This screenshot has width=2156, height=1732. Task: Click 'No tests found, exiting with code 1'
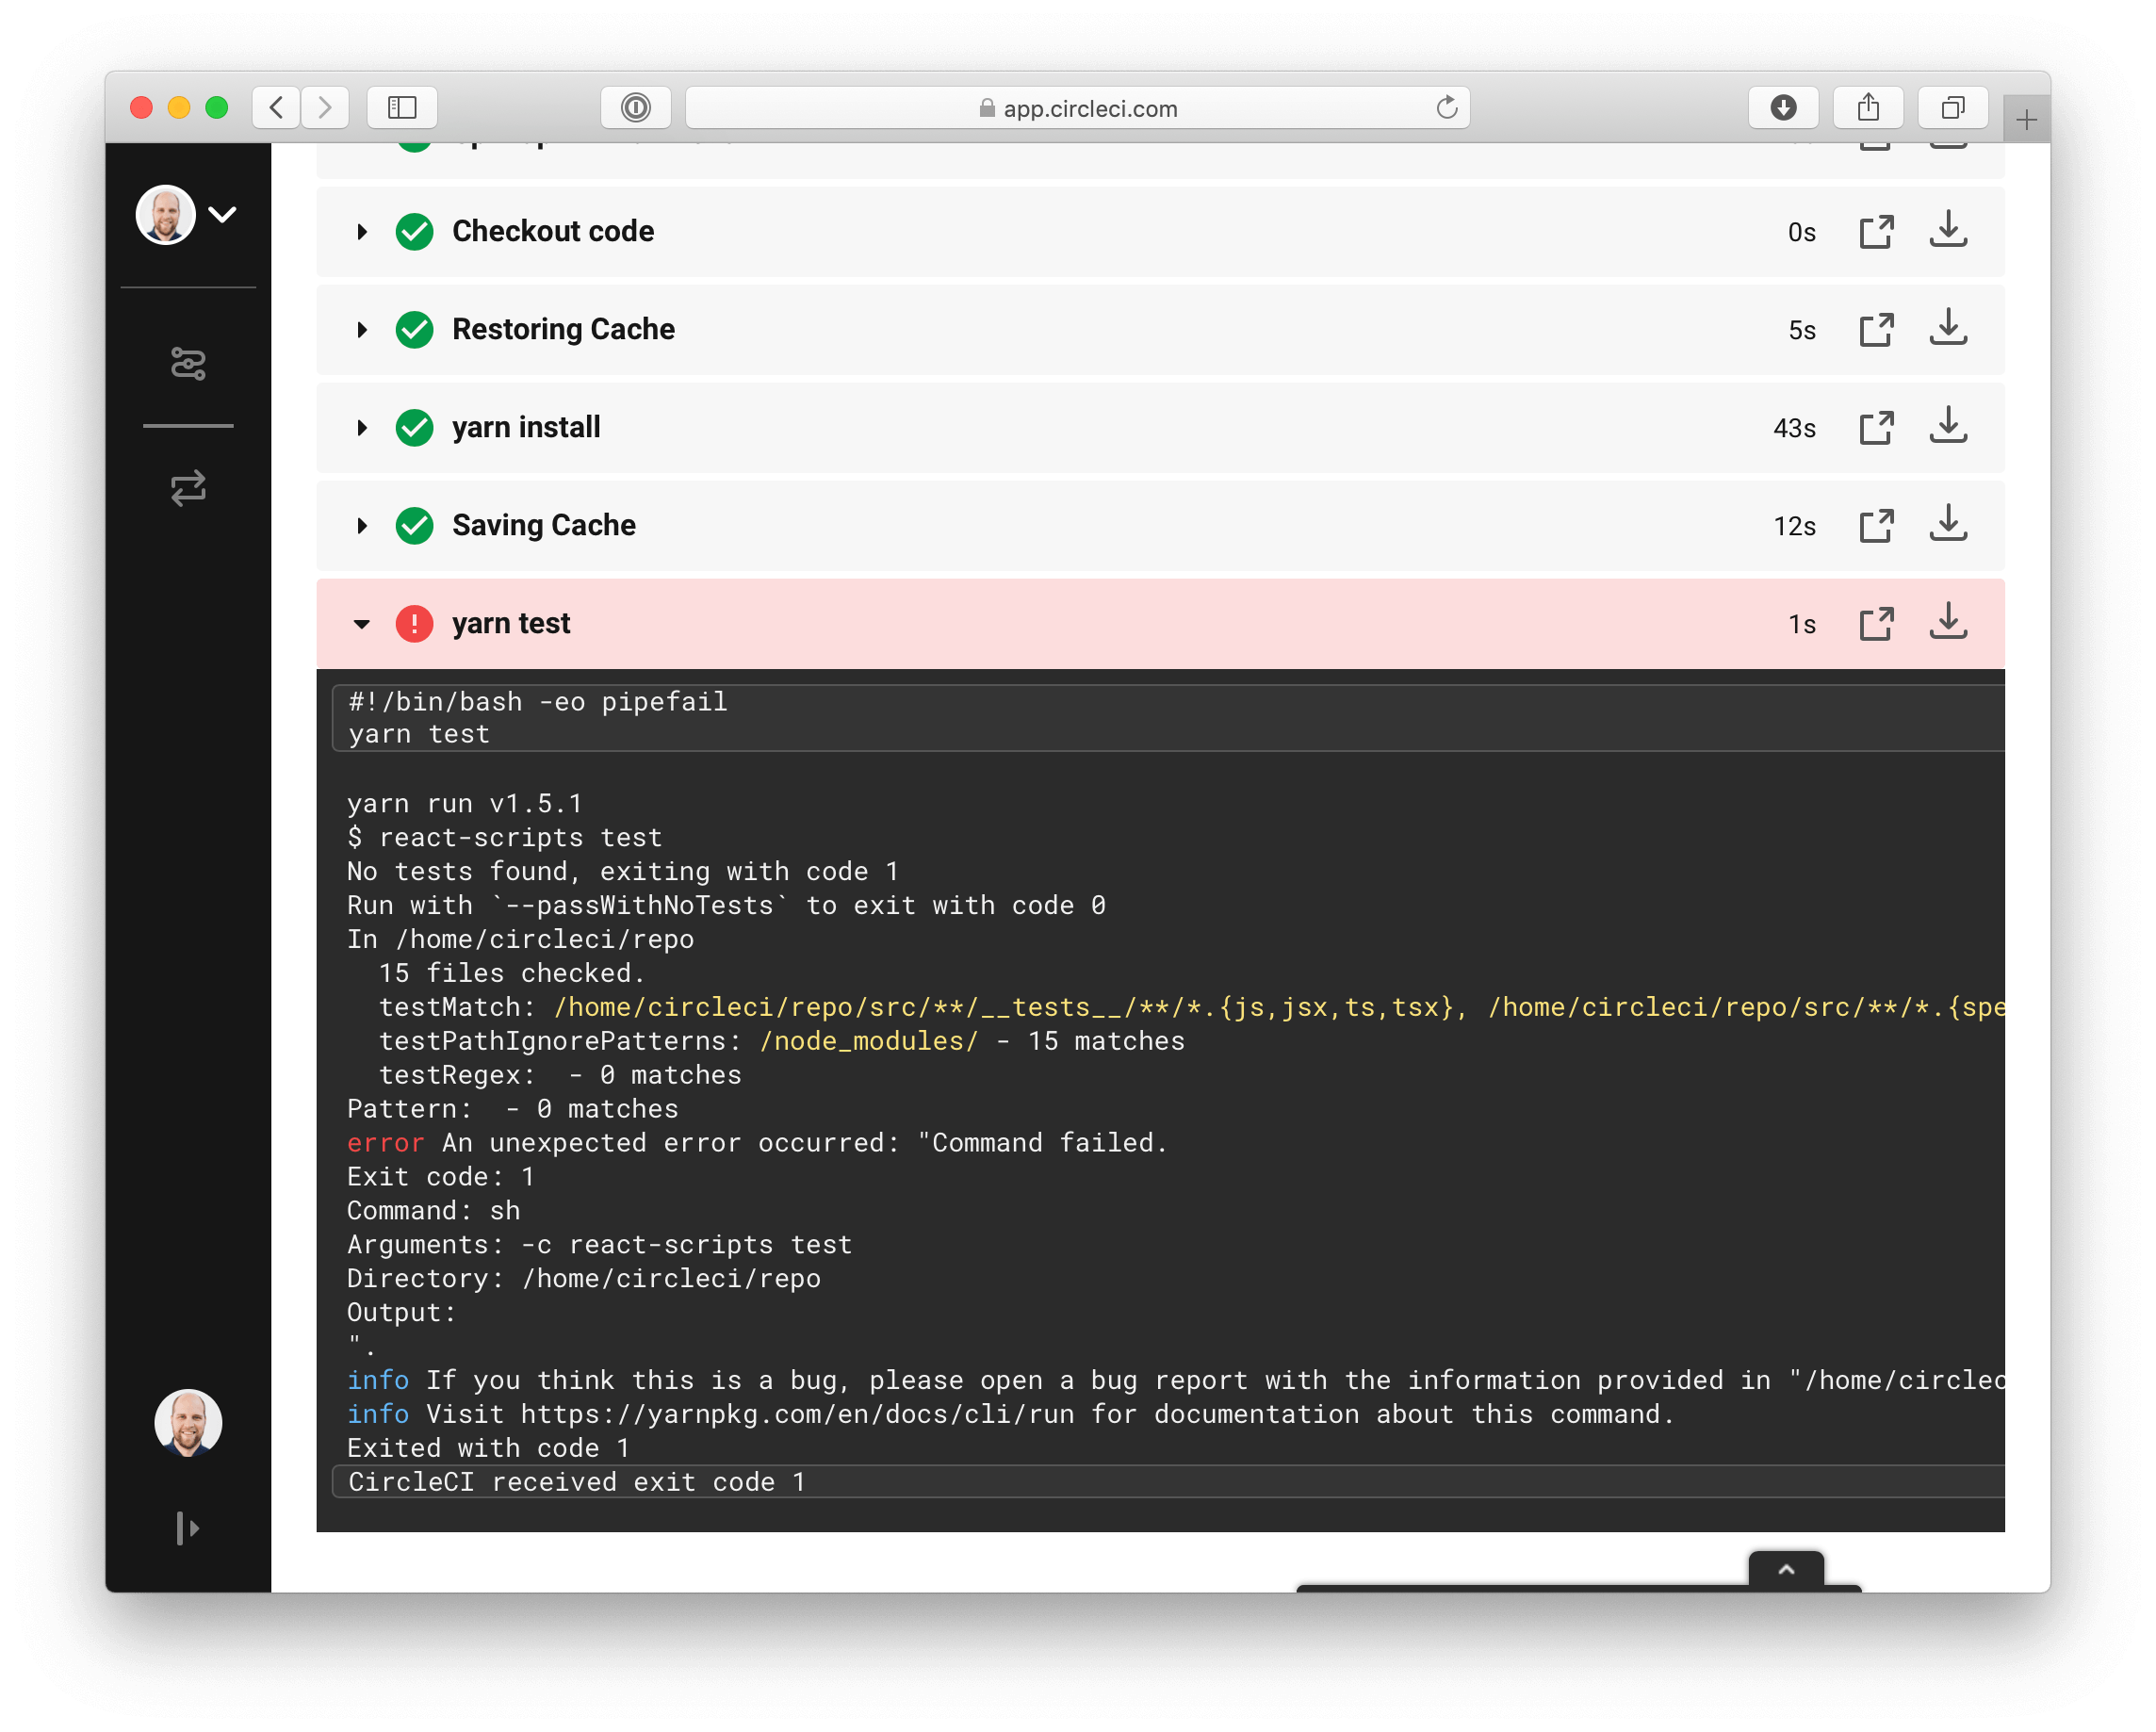622,871
